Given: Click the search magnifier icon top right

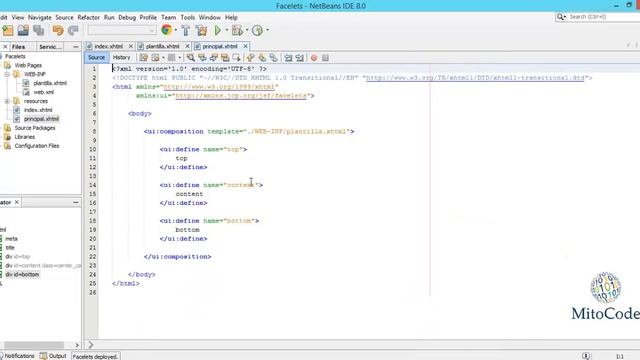Looking at the screenshot, I should [x=560, y=17].
